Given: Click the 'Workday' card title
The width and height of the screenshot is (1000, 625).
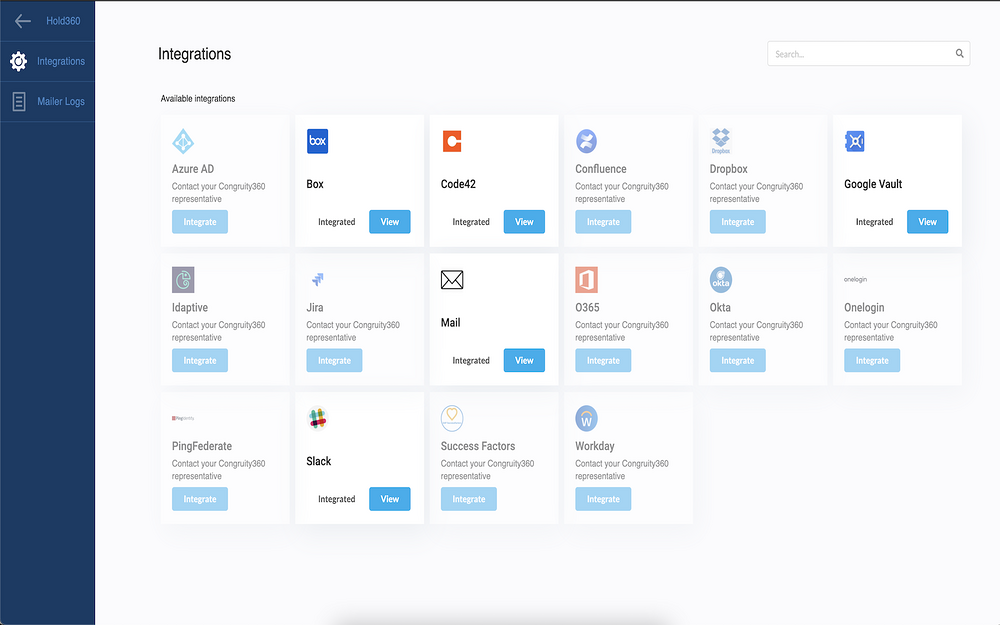Looking at the screenshot, I should [x=595, y=446].
